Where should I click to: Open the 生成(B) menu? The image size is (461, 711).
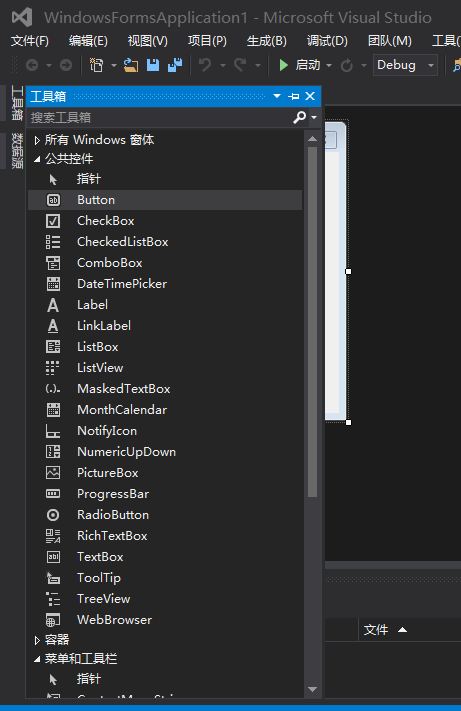point(267,41)
